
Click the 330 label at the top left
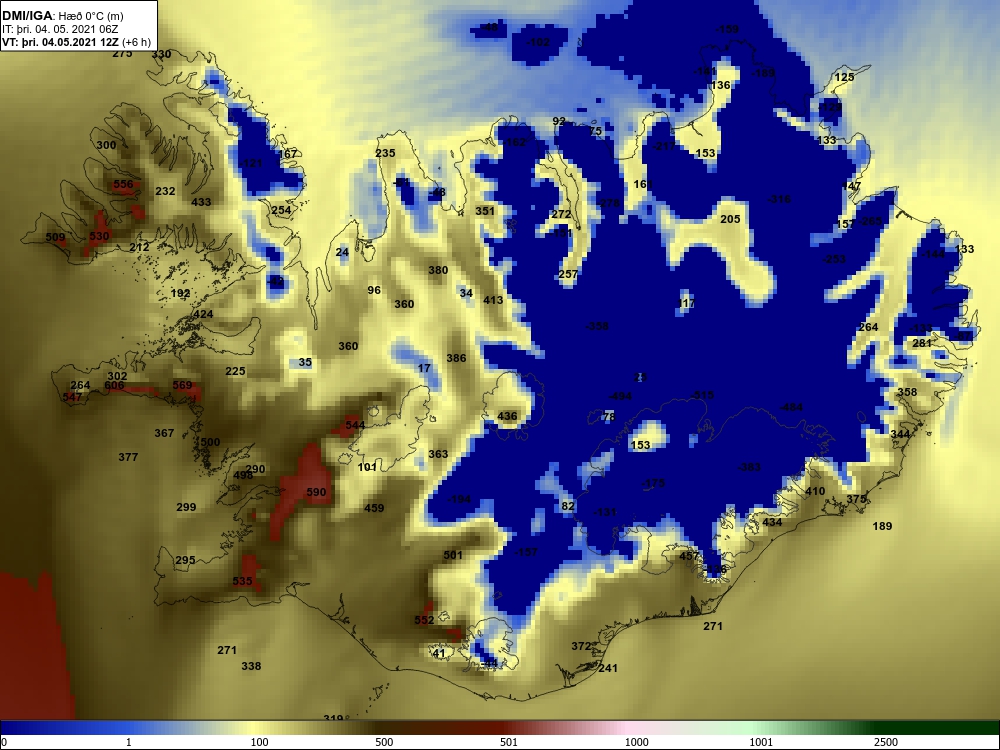click(161, 54)
